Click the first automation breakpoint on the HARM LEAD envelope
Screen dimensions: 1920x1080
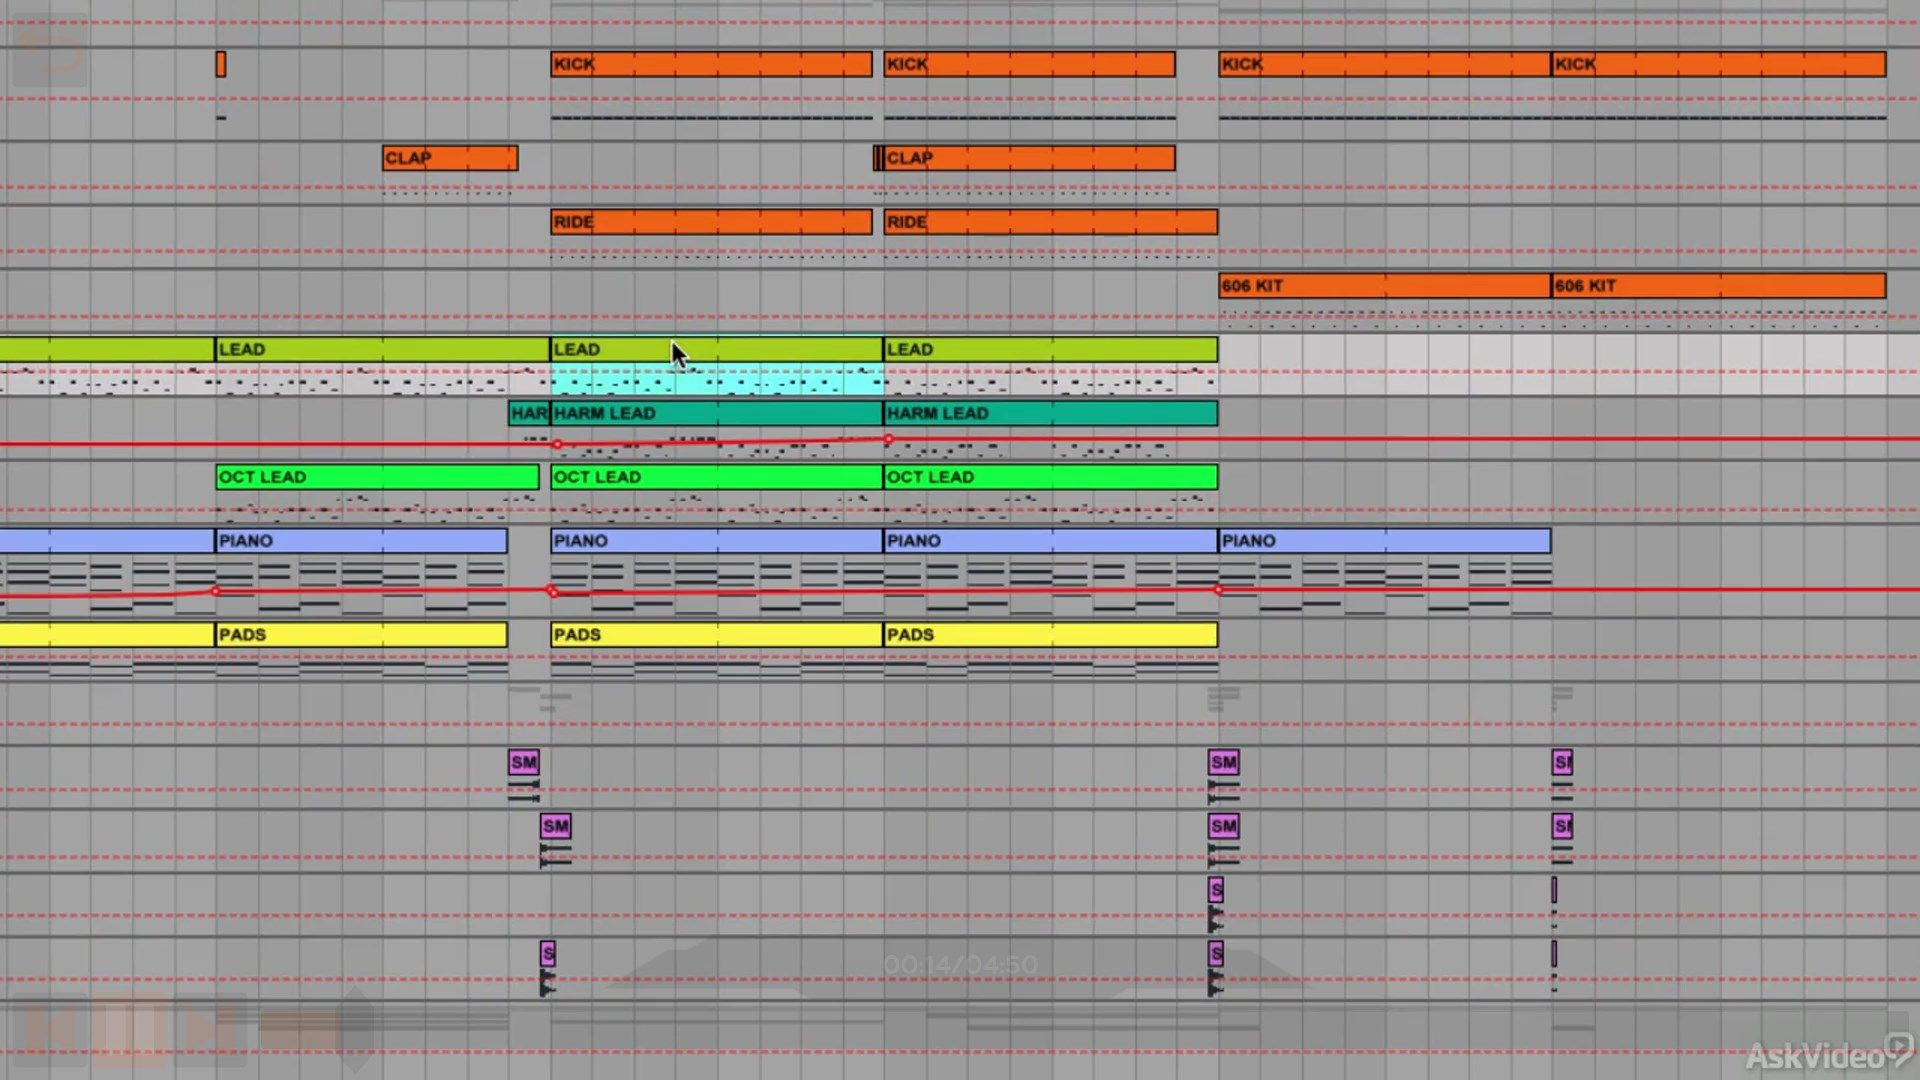click(557, 444)
